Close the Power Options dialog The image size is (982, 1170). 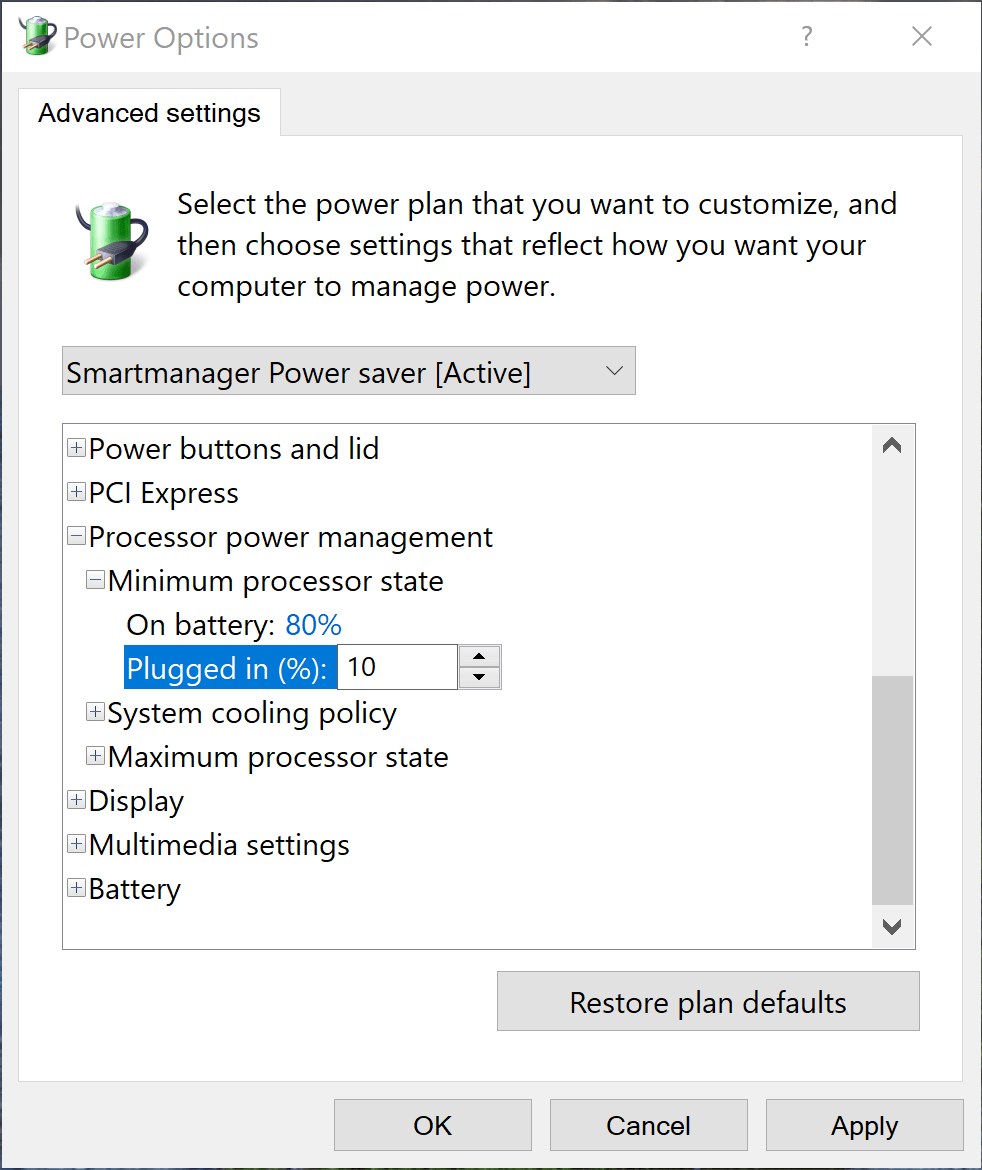[x=922, y=37]
